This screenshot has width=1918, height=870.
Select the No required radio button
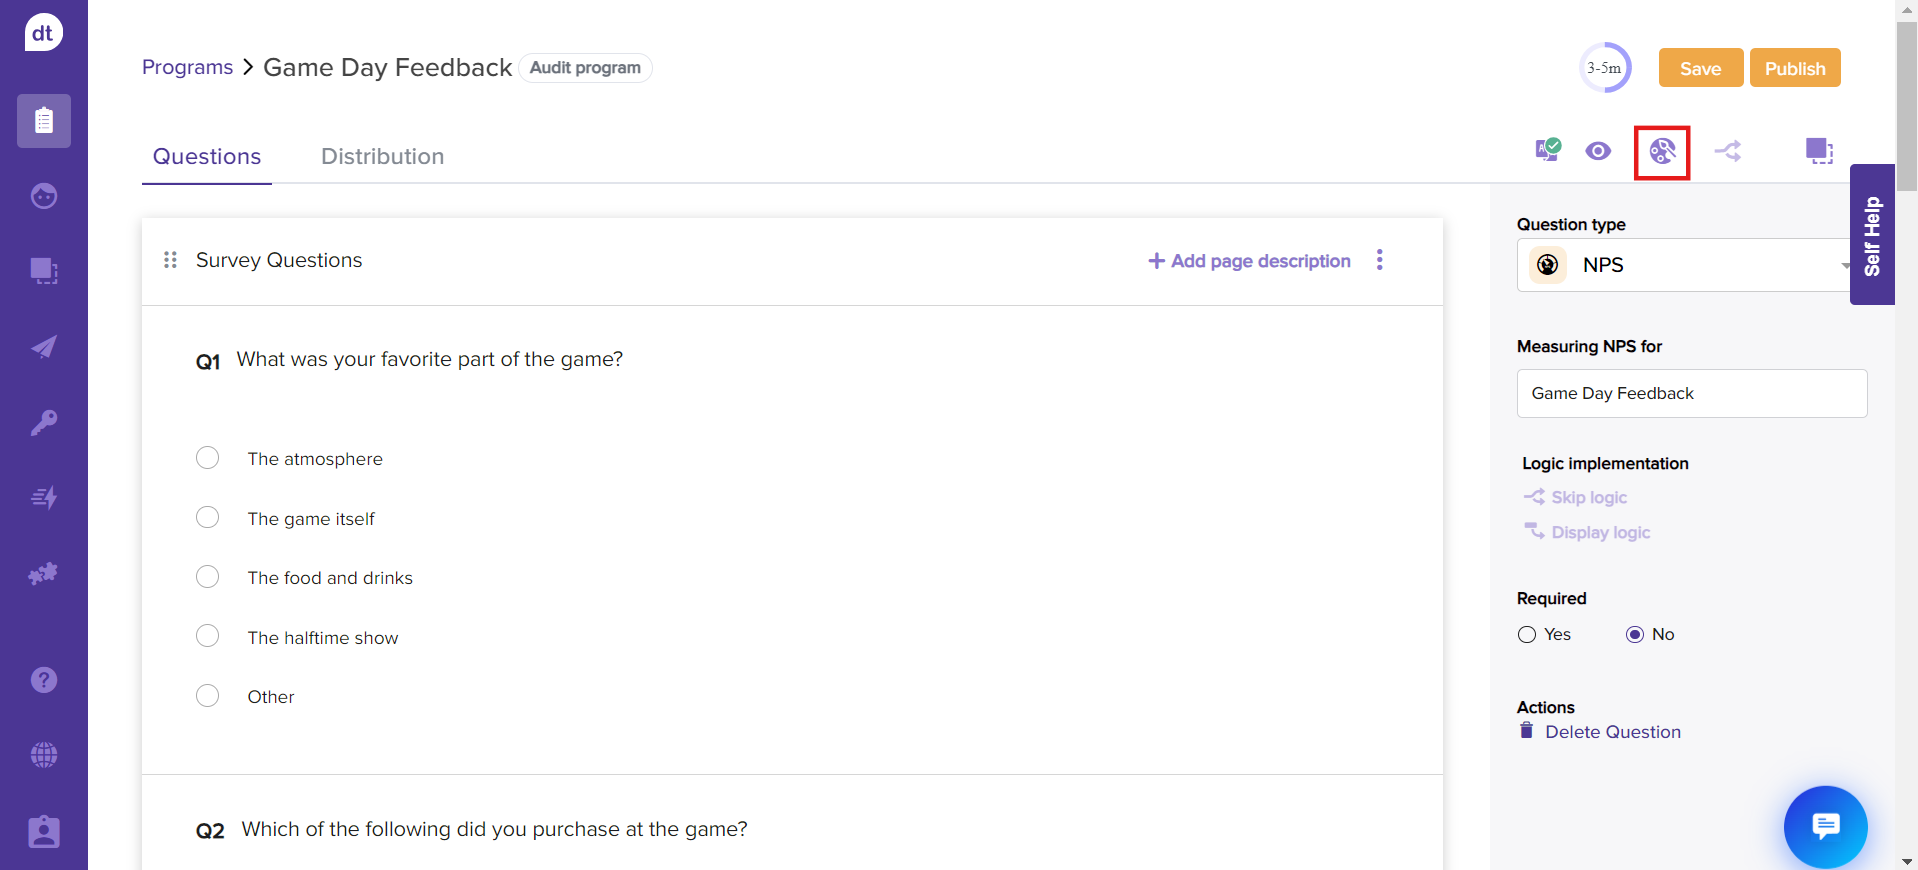pos(1635,635)
